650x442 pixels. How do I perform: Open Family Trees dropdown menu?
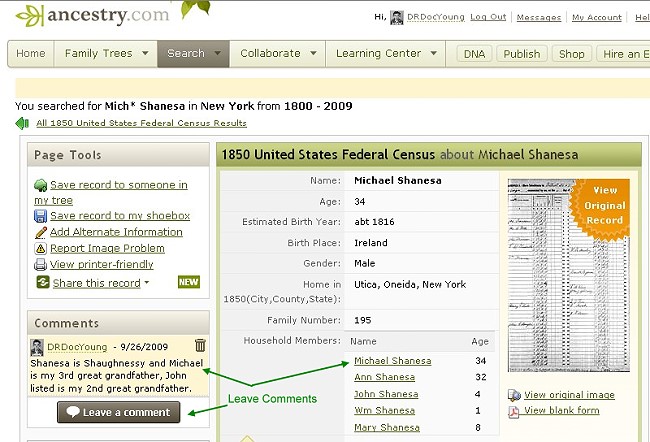[x=106, y=53]
